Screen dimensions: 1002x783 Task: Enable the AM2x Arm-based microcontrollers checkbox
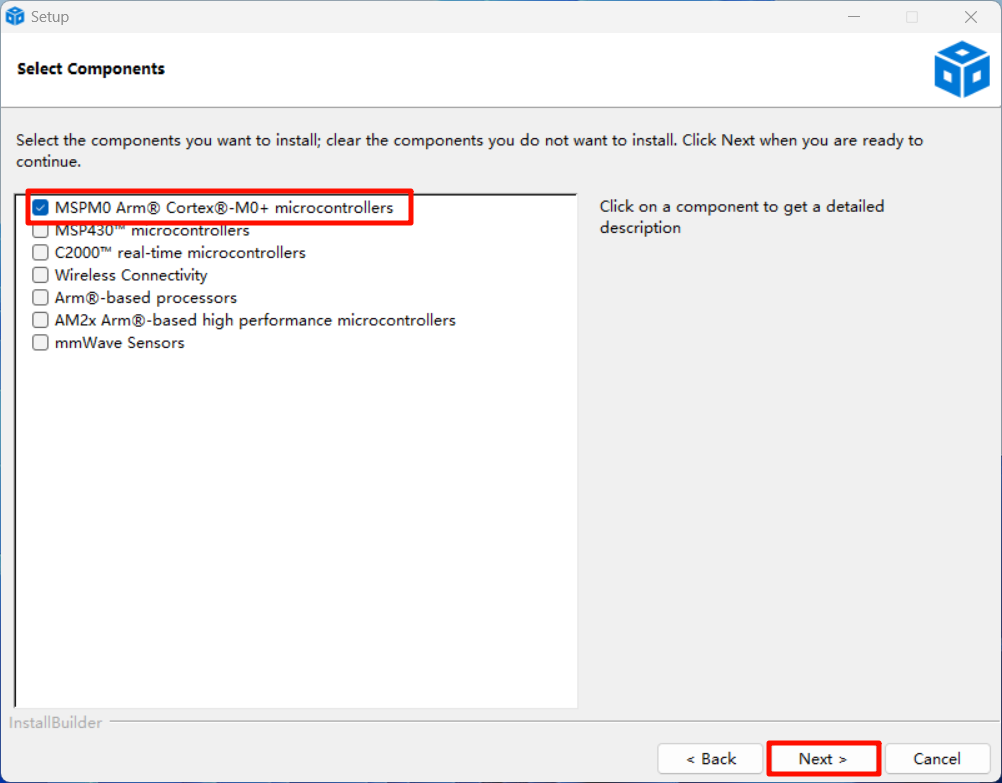pyautogui.click(x=40, y=320)
